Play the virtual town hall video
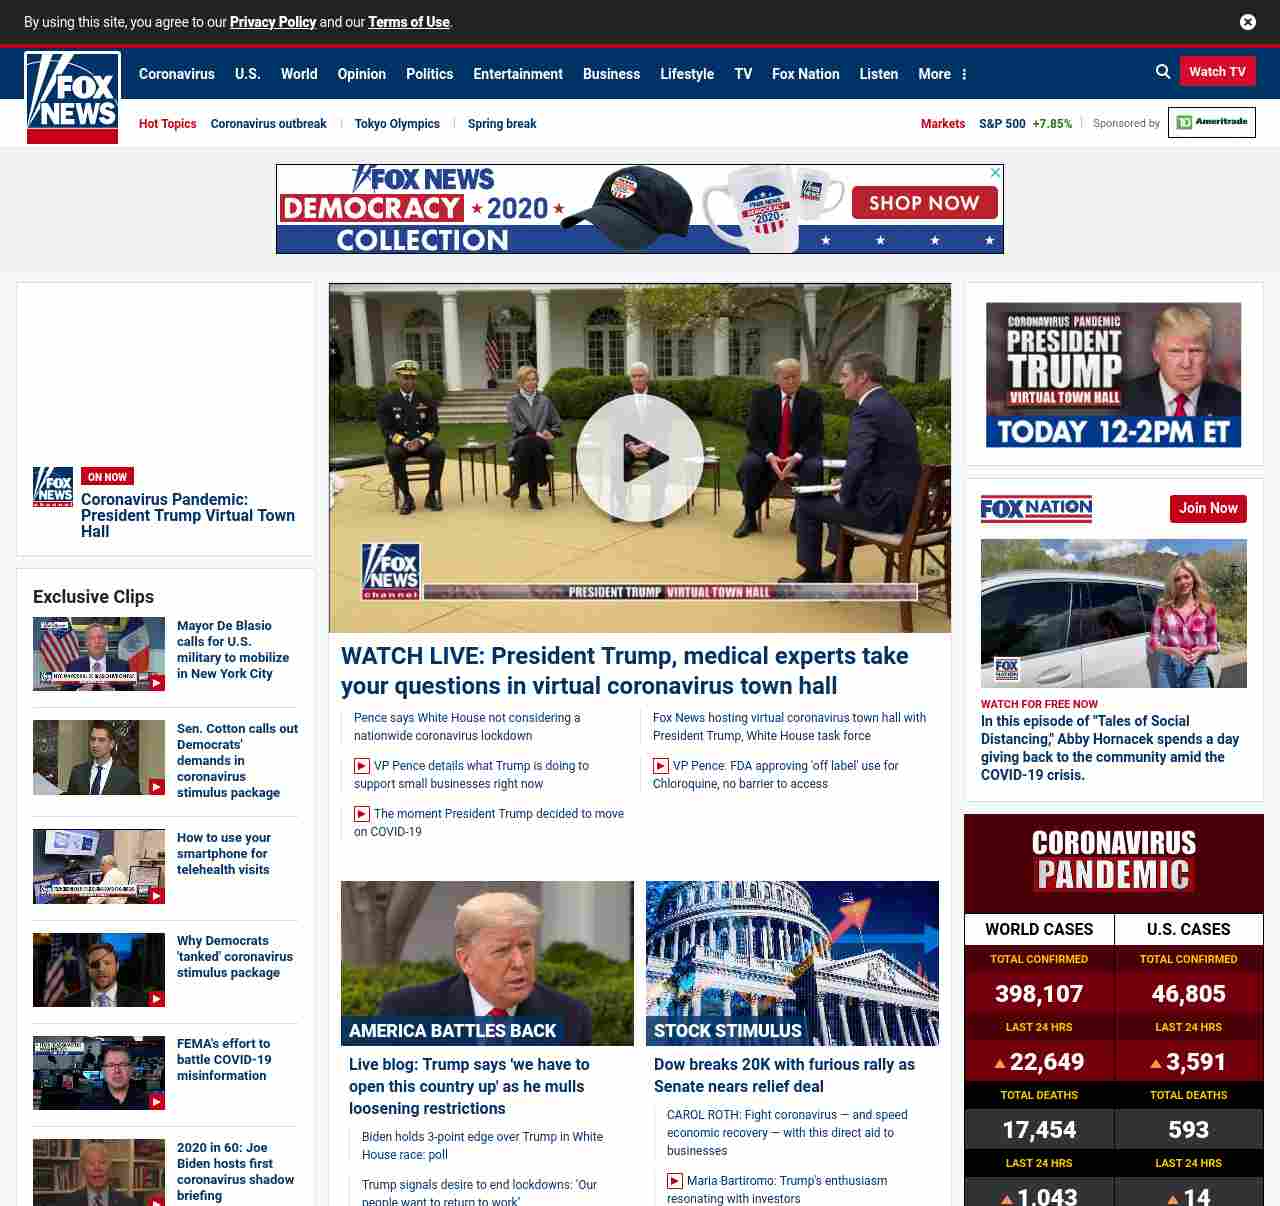Screen dimensions: 1280x1206 coord(639,458)
